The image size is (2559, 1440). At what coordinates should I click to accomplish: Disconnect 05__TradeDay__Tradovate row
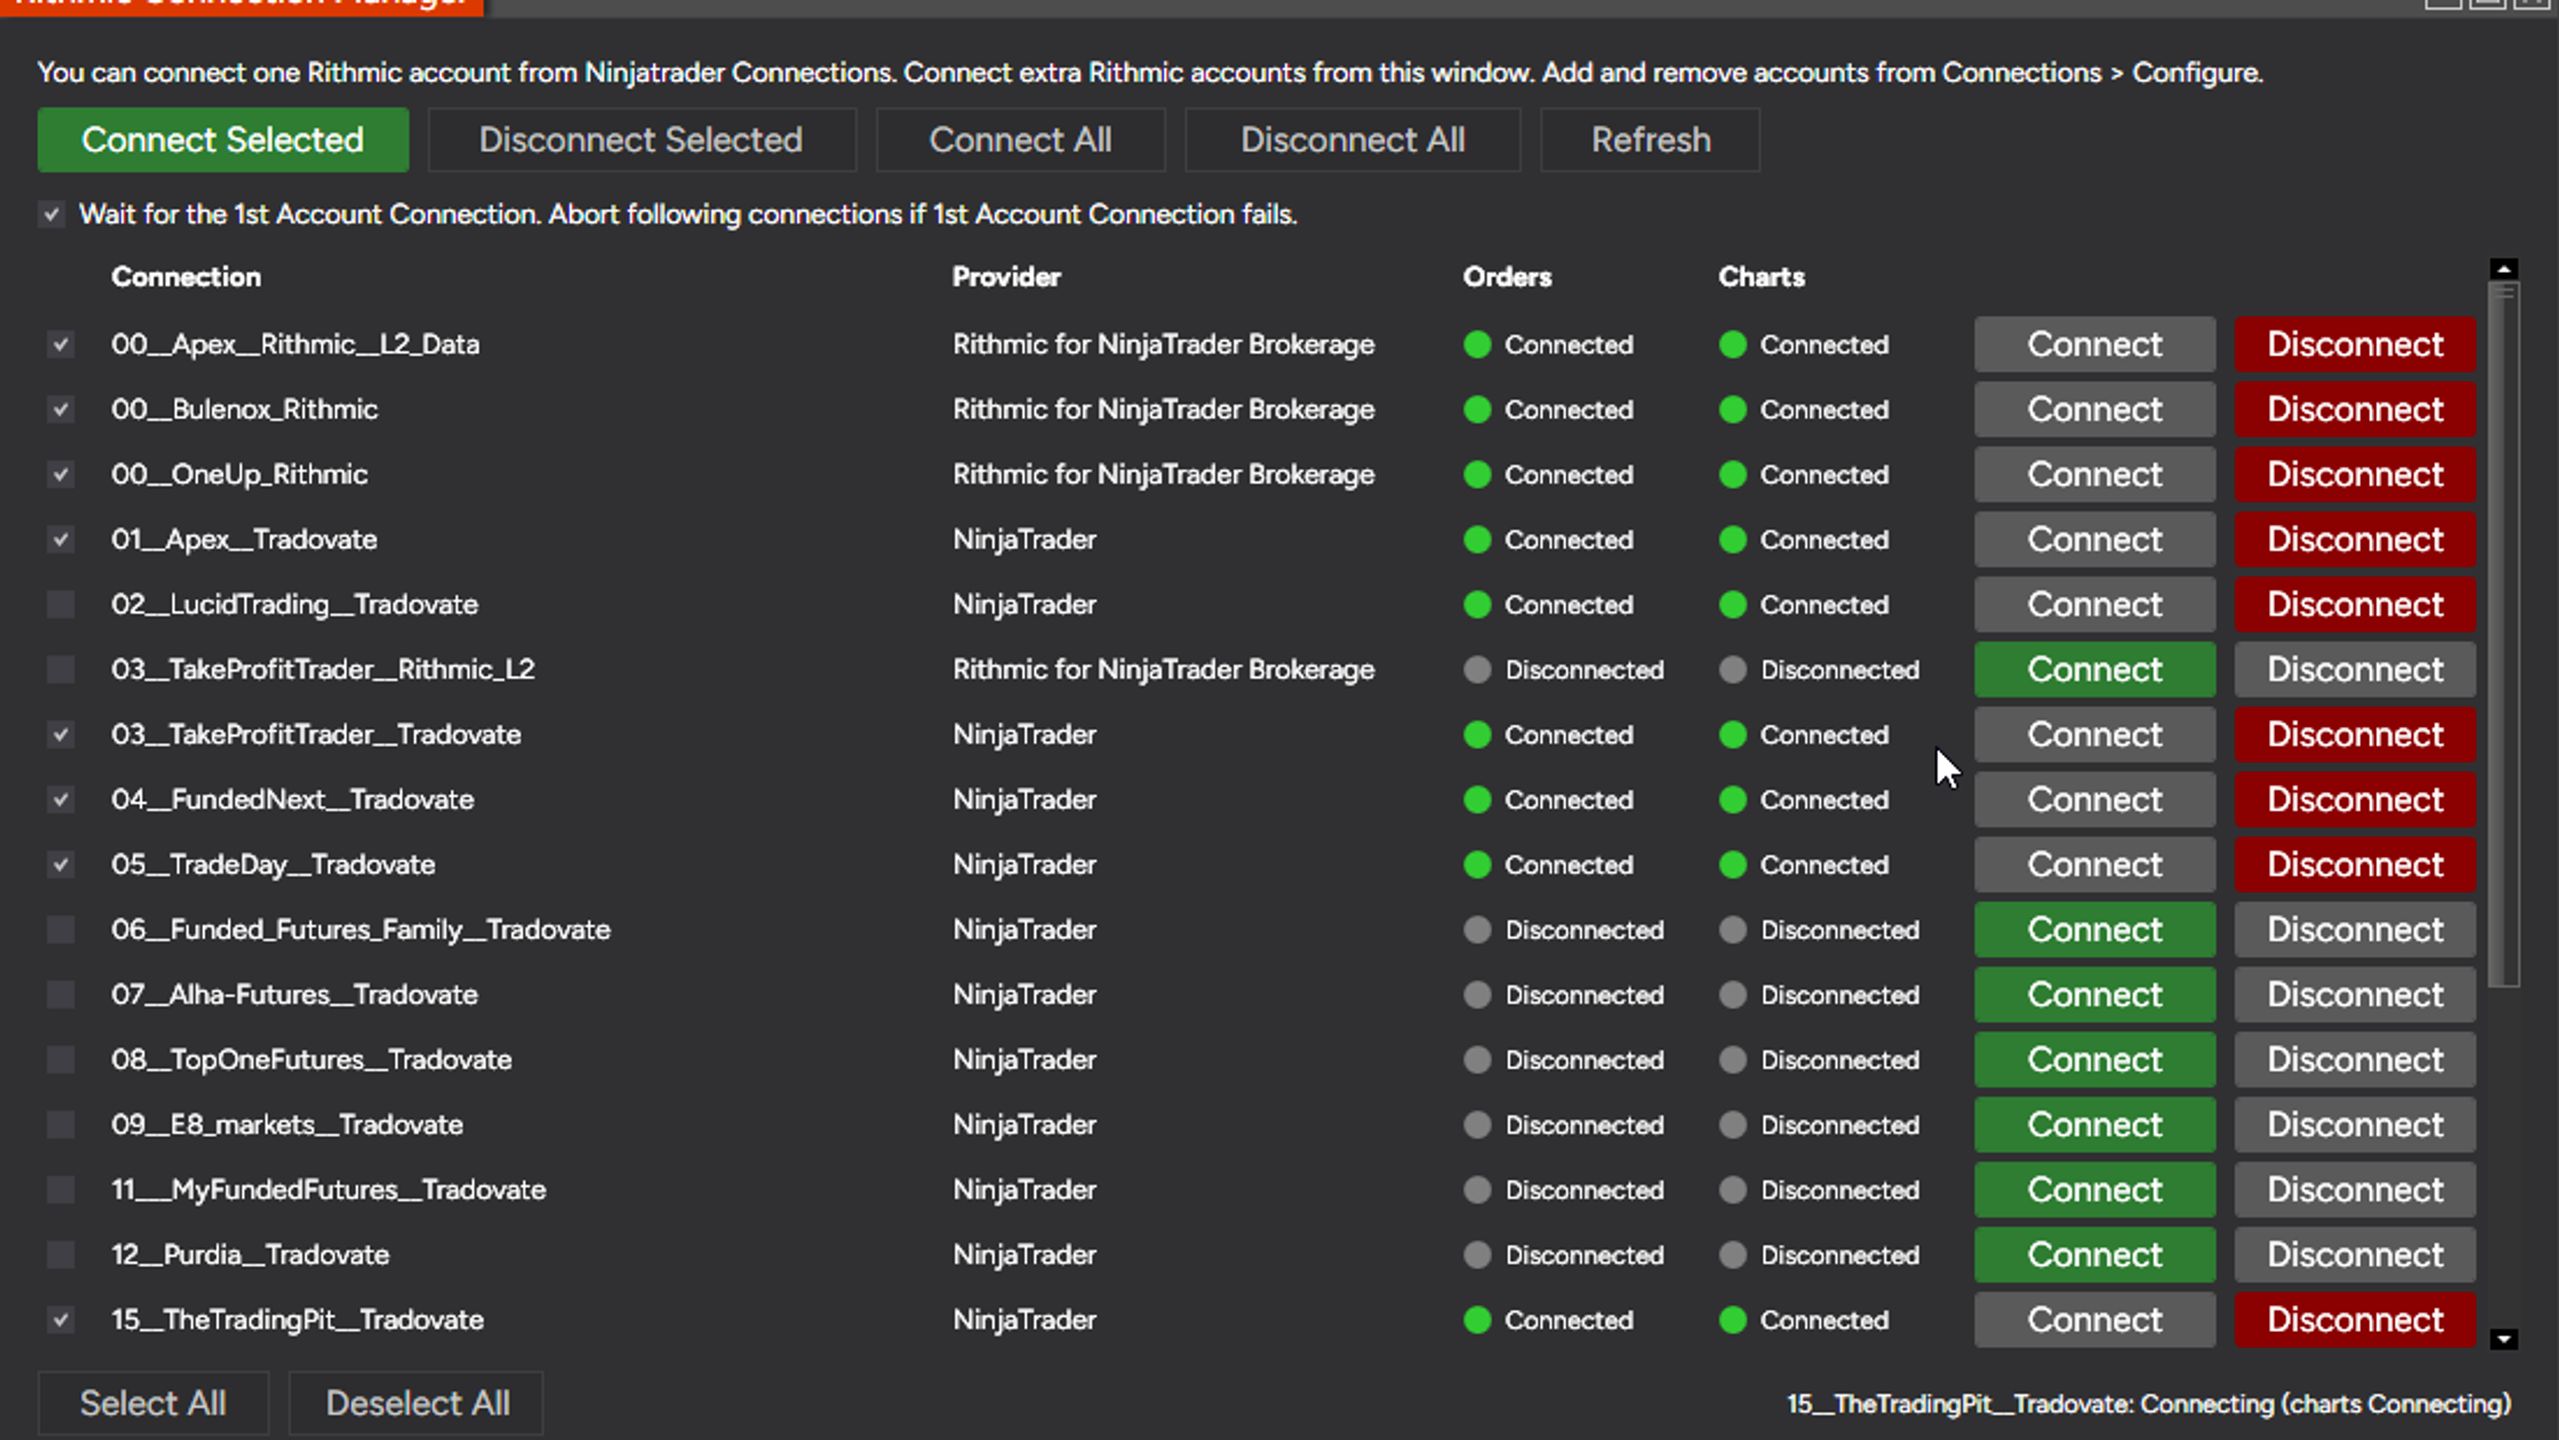pos(2355,864)
